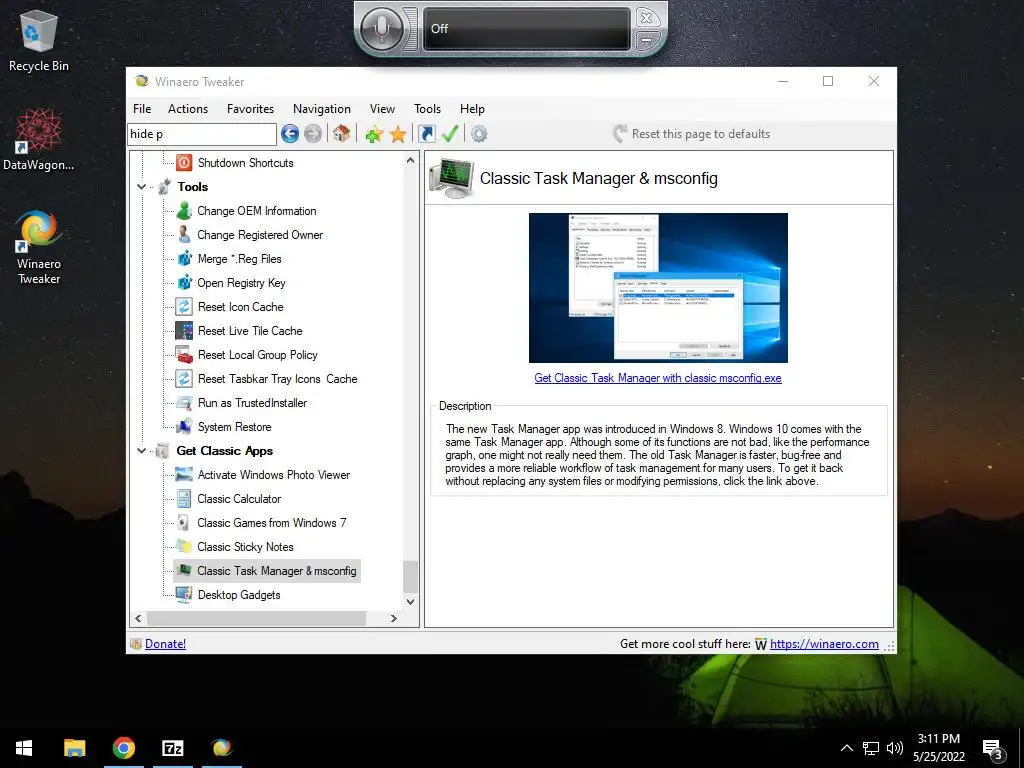Viewport: 1024px width, 768px height.
Task: Open the Recycle Bin desktop icon
Action: 39,40
